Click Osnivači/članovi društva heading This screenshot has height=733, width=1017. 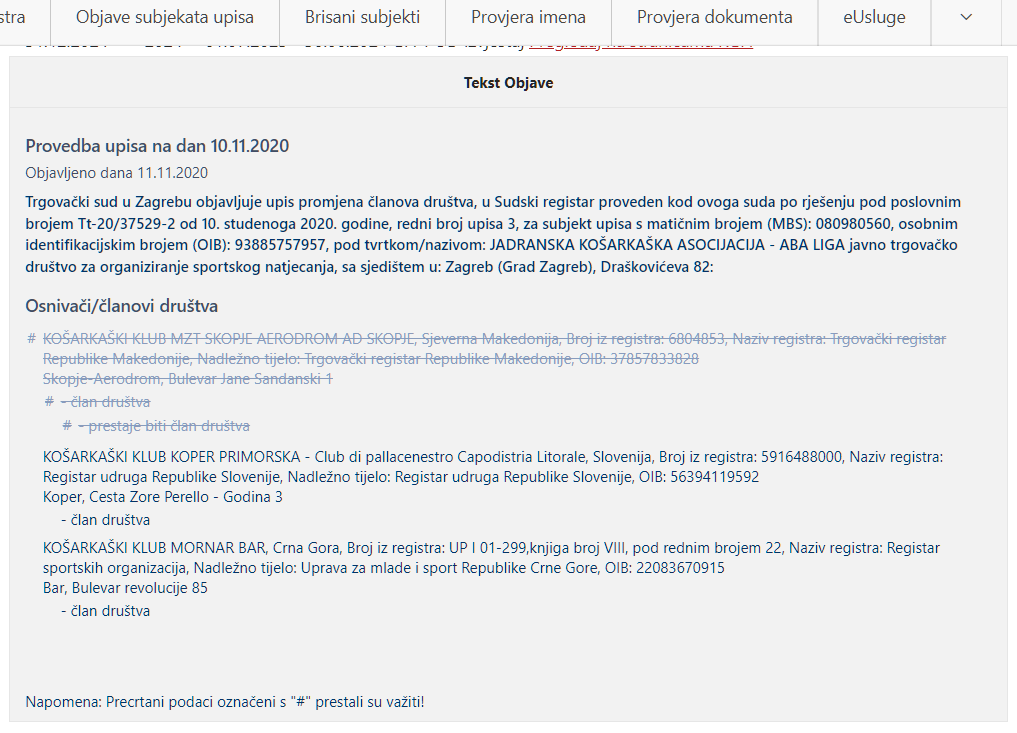point(121,306)
